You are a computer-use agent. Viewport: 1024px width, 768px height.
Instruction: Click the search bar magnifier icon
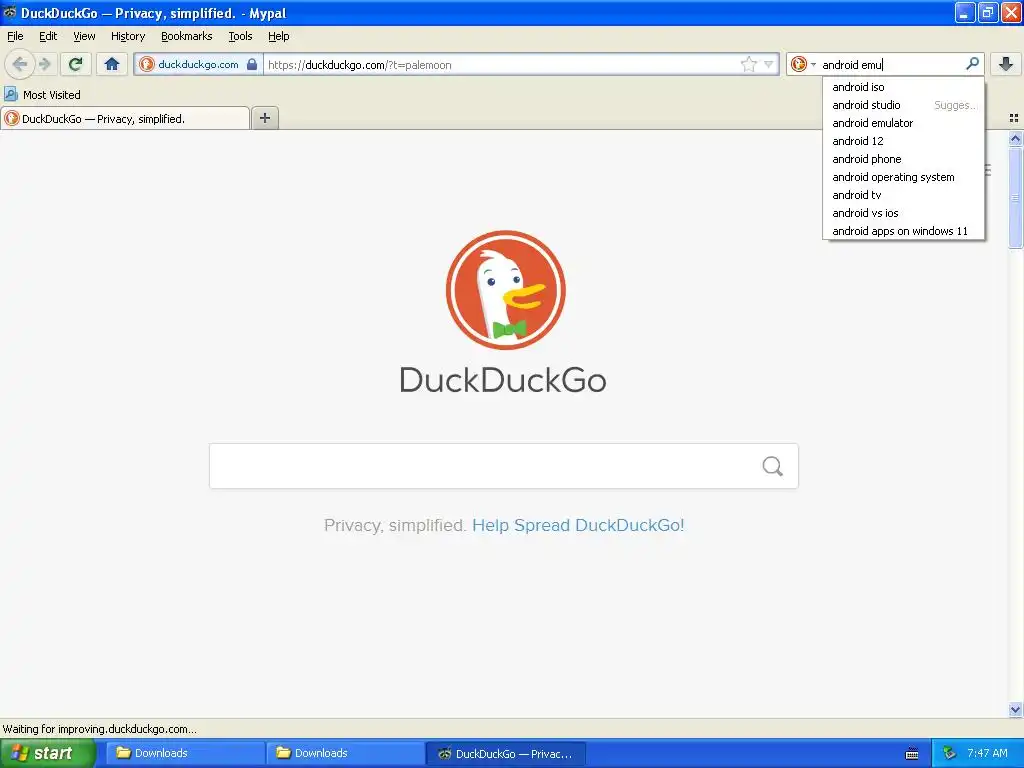click(972, 63)
